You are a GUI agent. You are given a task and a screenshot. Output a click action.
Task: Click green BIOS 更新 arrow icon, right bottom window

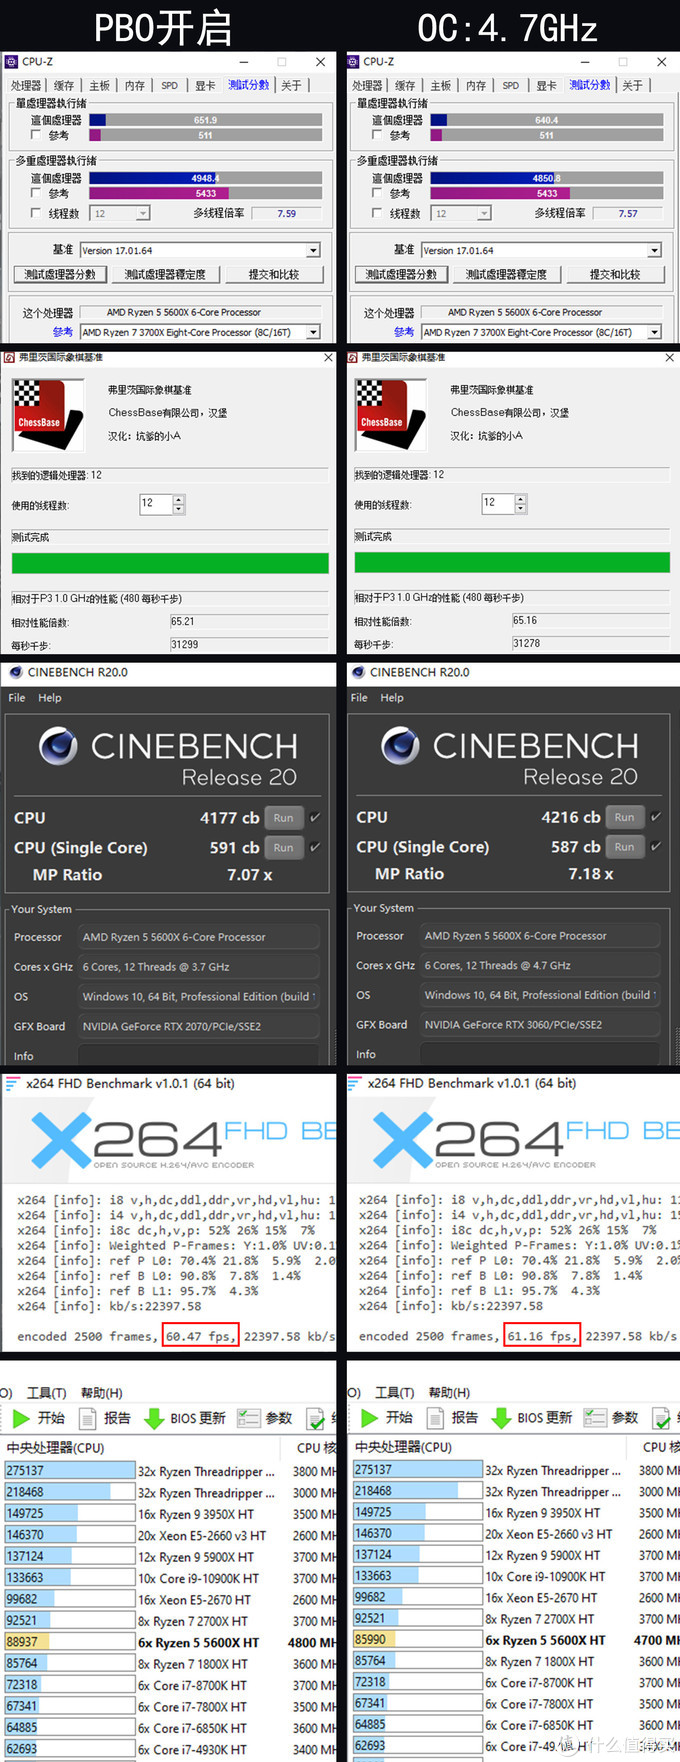(x=502, y=1418)
